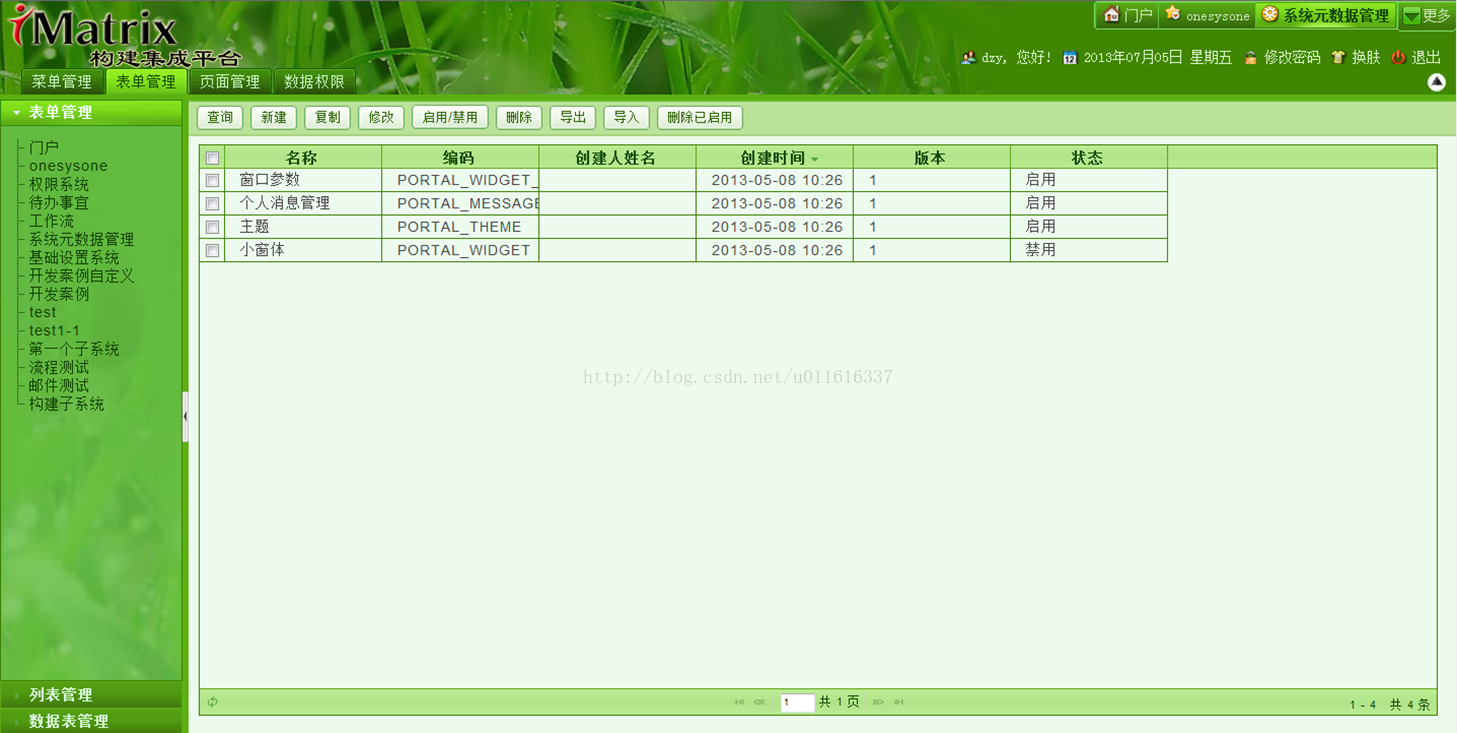Check the 主题 row checkbox
Image resolution: width=1457 pixels, height=733 pixels.
212,227
